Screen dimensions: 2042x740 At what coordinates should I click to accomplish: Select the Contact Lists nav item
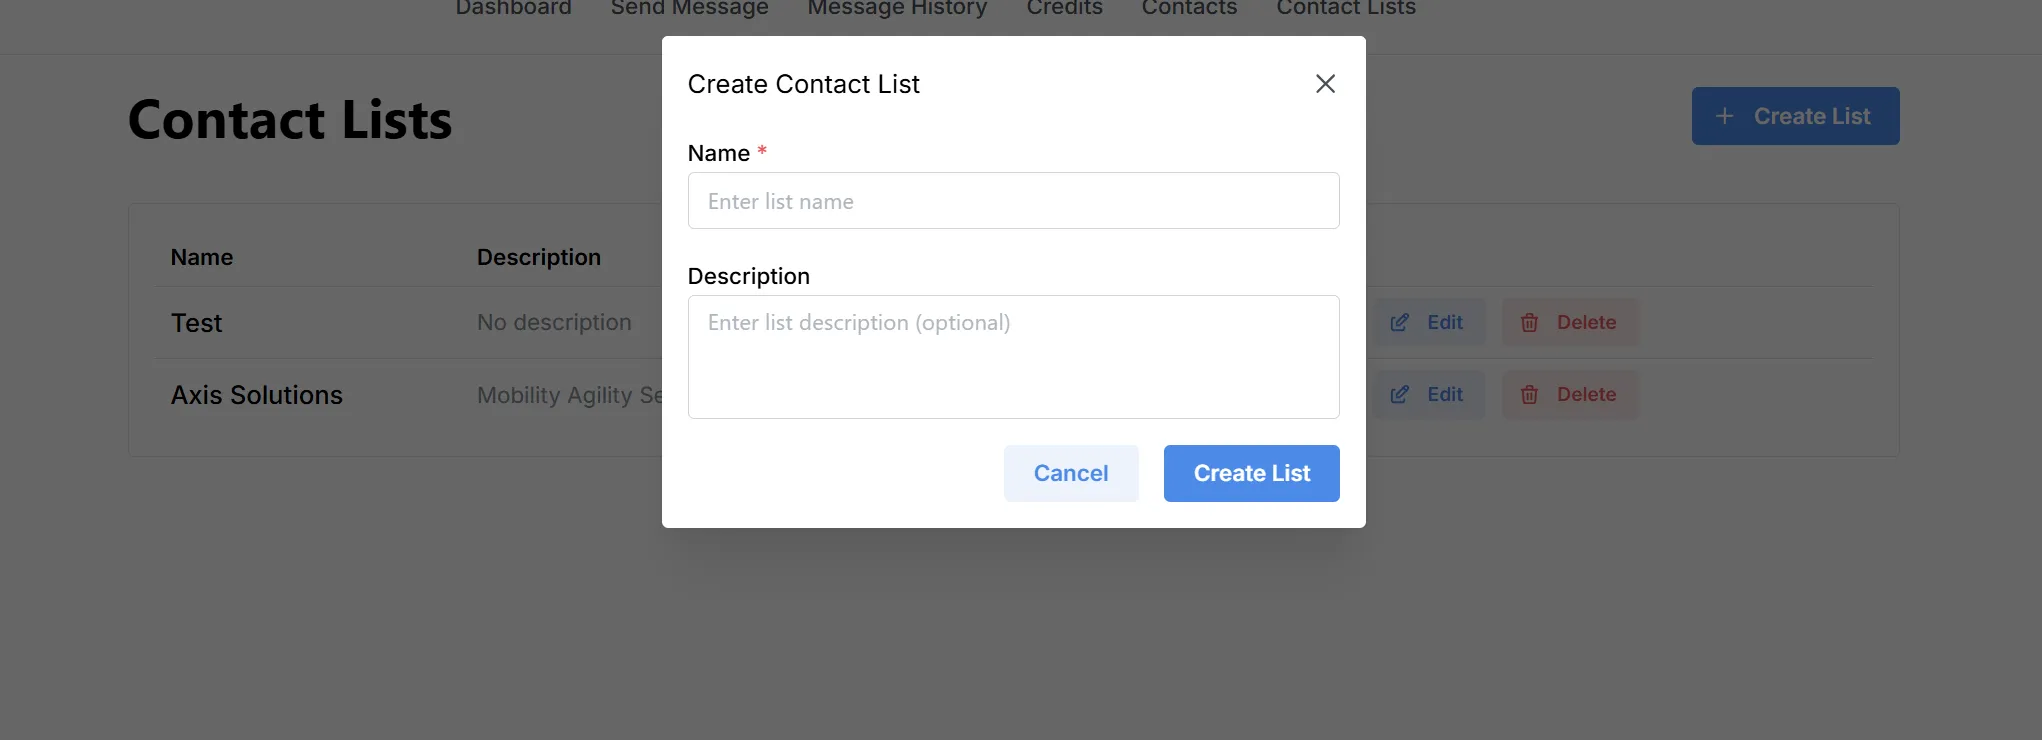[x=1345, y=9]
